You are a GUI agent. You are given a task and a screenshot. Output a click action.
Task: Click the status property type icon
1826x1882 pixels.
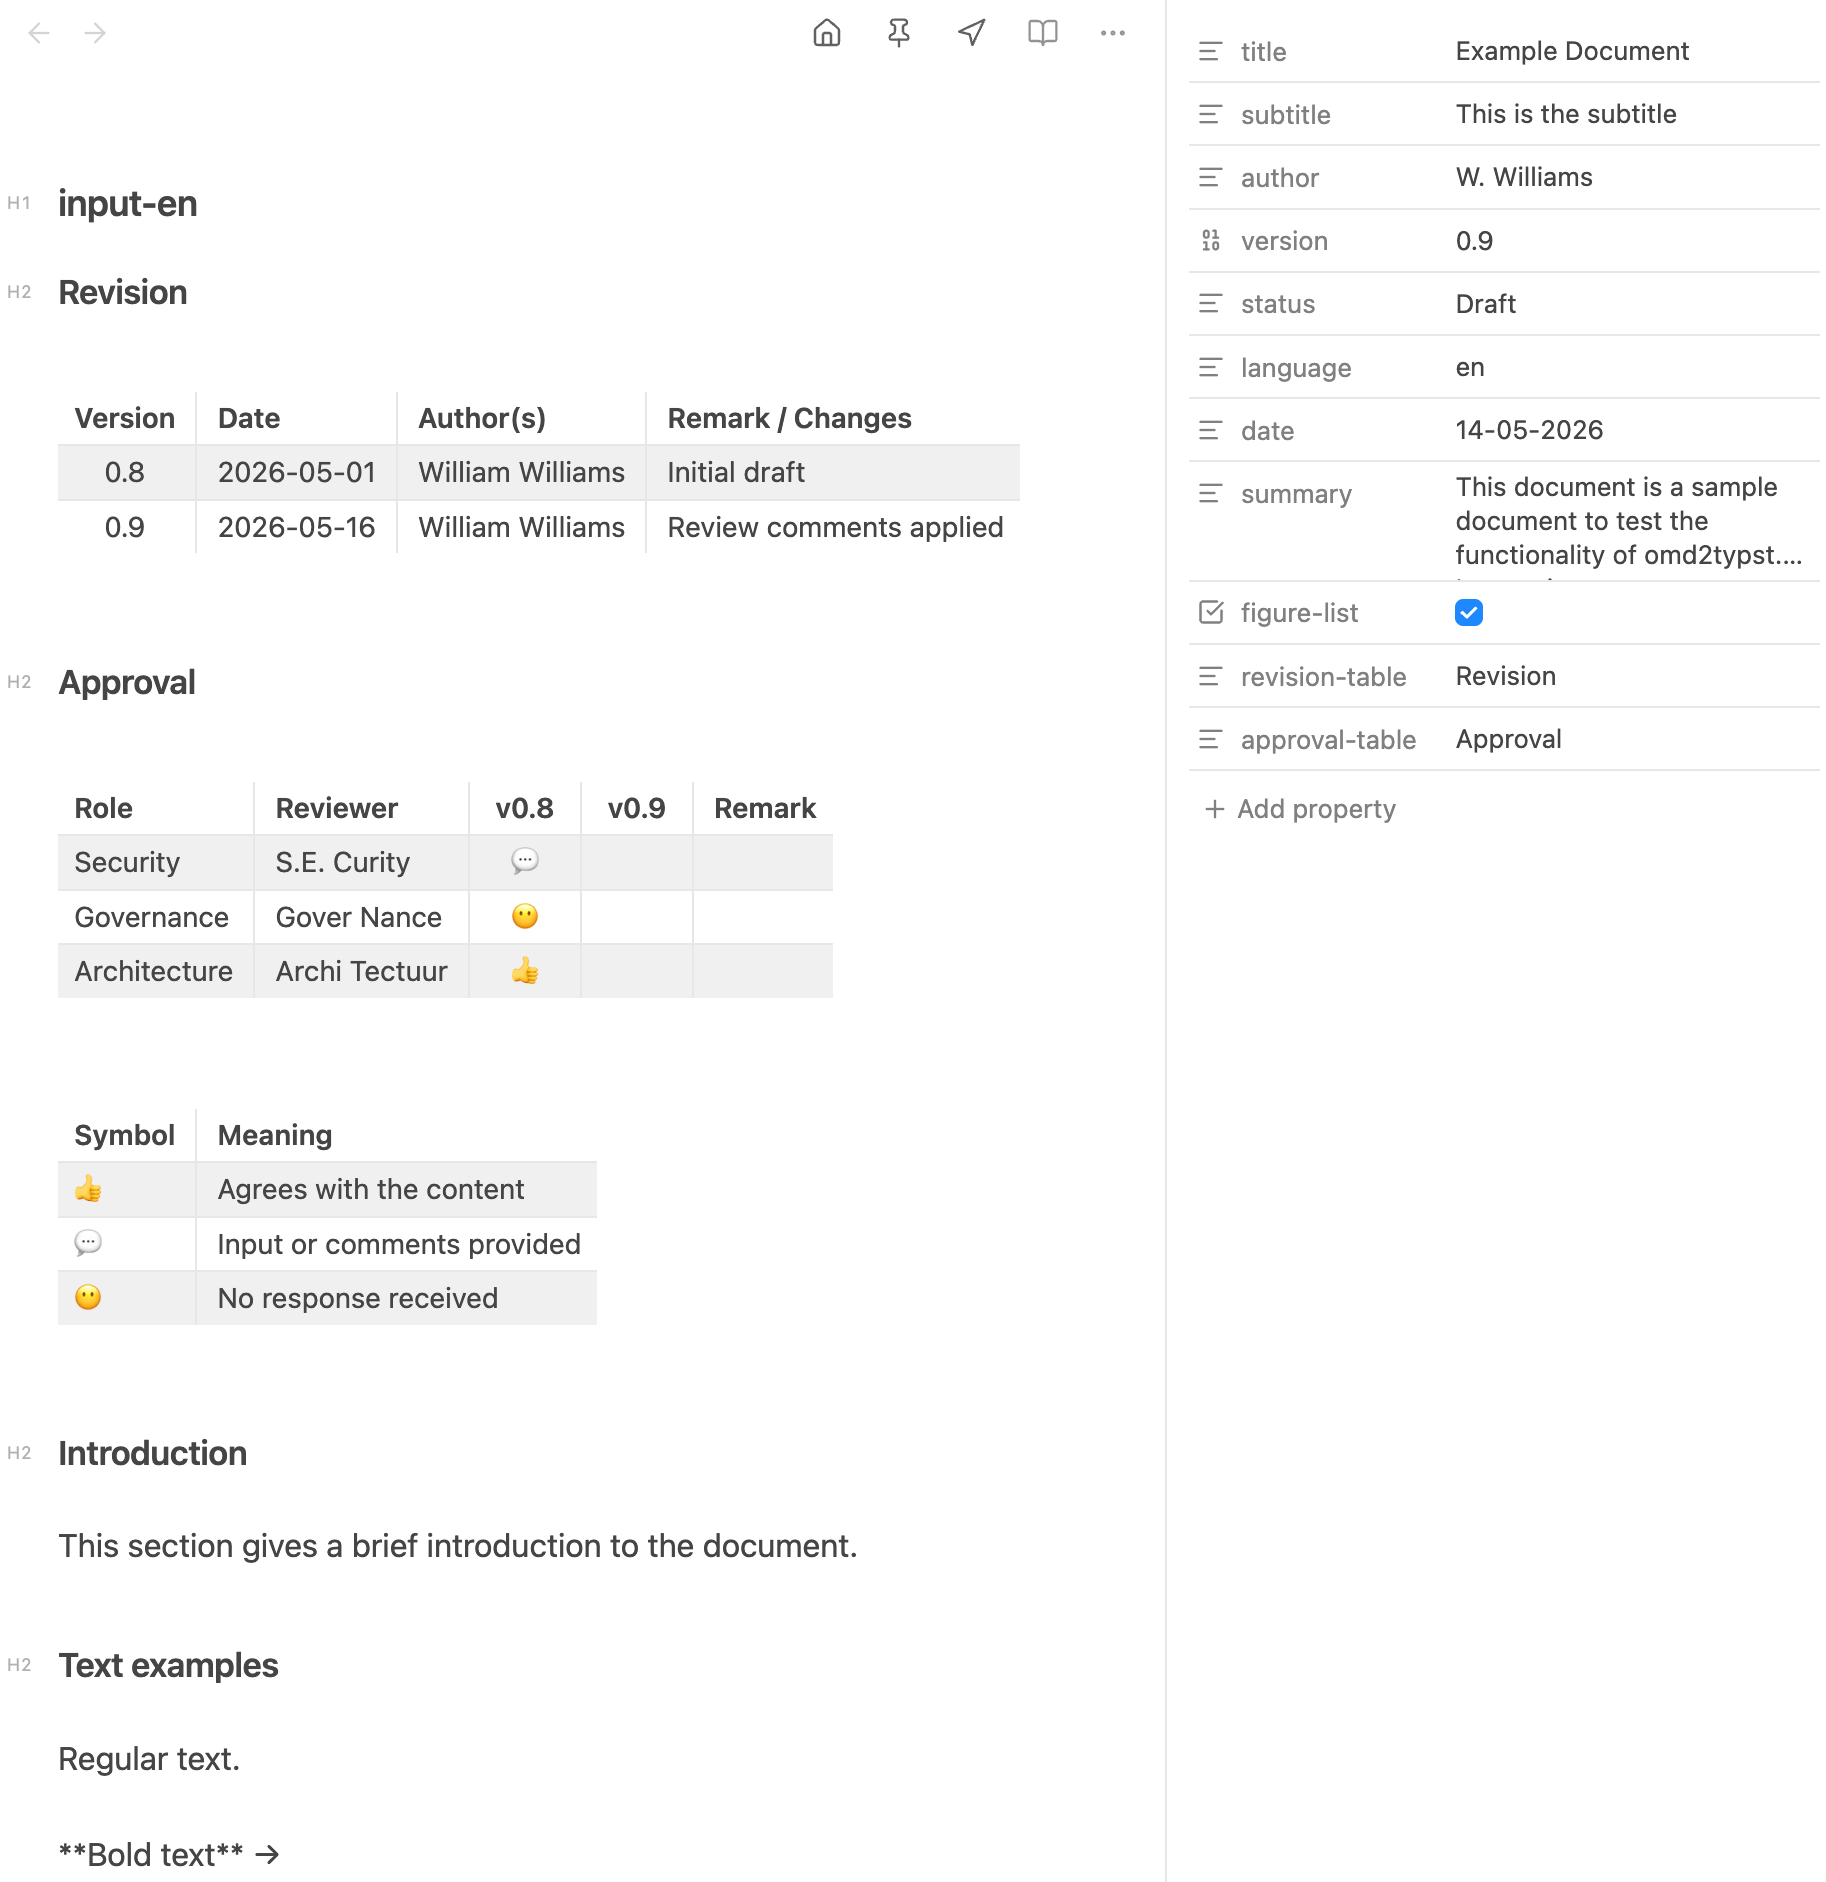coord(1210,303)
